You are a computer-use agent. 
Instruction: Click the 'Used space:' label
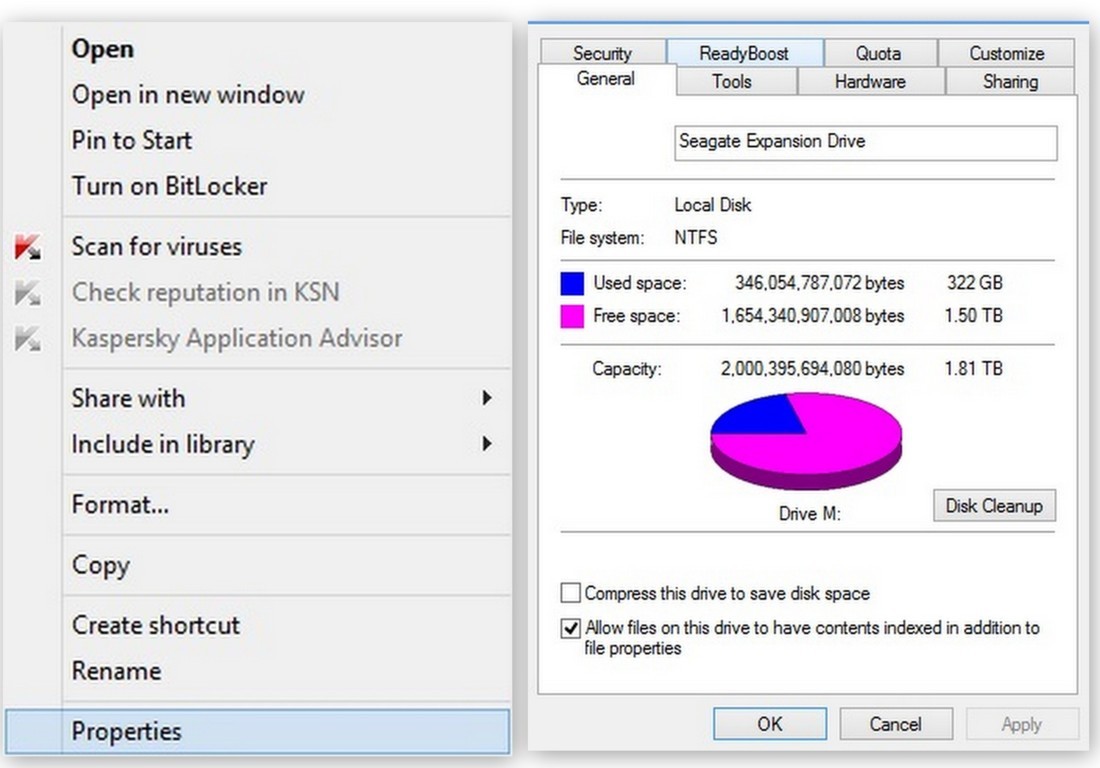(640, 283)
